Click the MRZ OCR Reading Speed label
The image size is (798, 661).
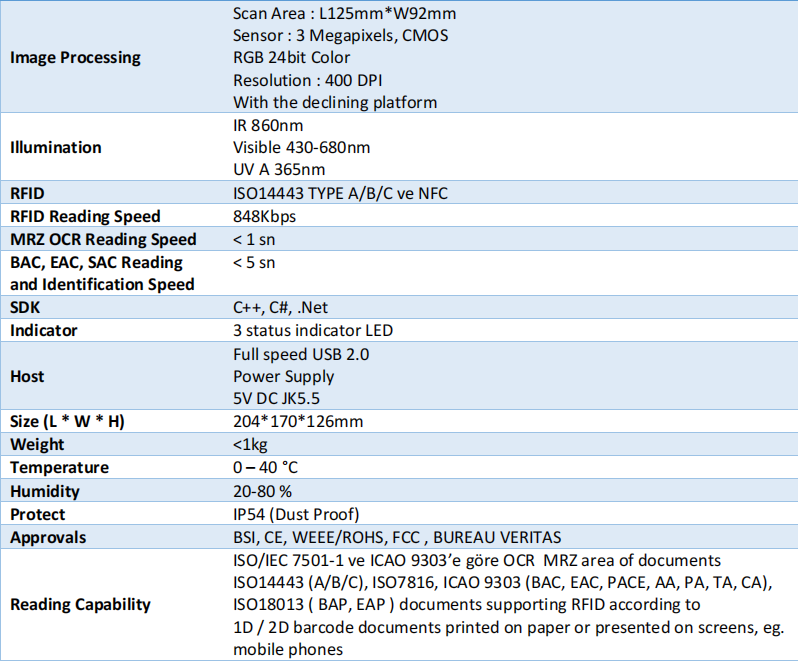[x=103, y=239]
